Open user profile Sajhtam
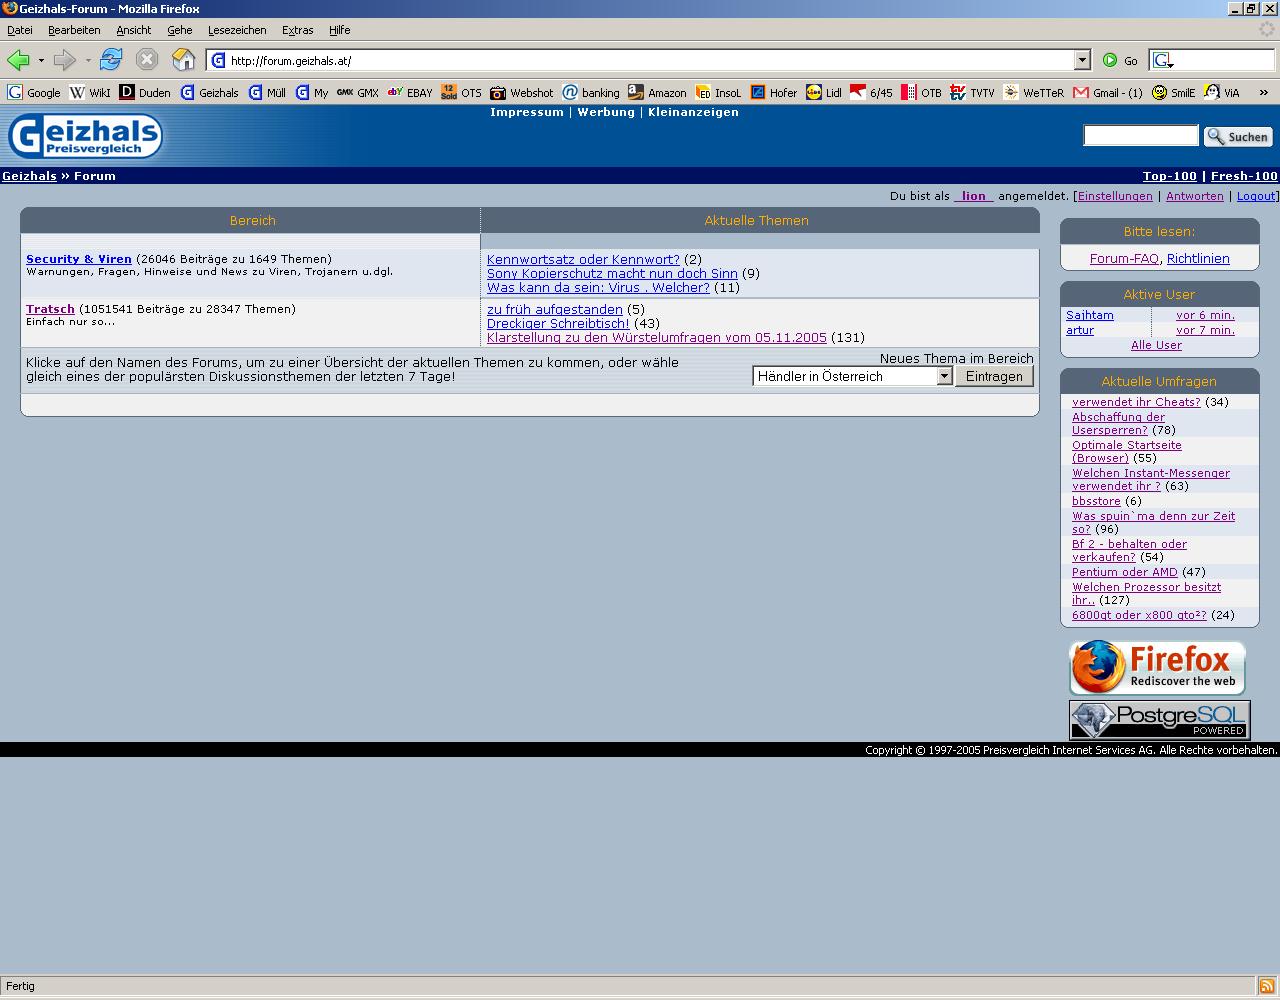This screenshot has width=1280, height=1000. click(x=1090, y=315)
